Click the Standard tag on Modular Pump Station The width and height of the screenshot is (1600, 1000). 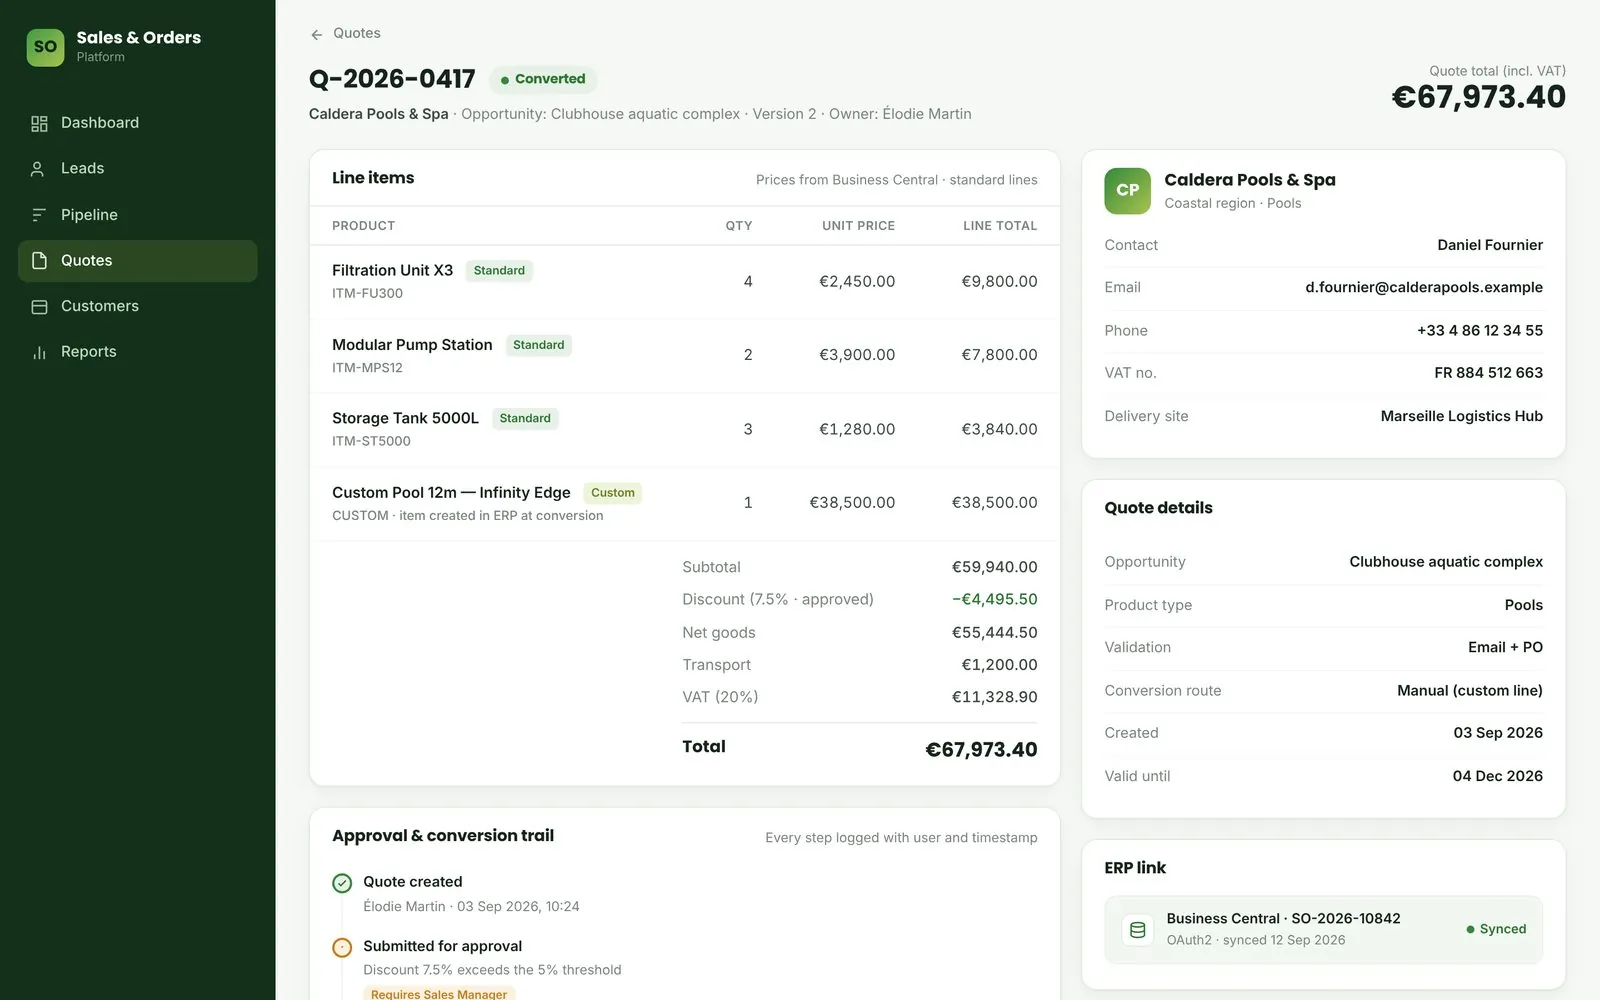pos(538,345)
